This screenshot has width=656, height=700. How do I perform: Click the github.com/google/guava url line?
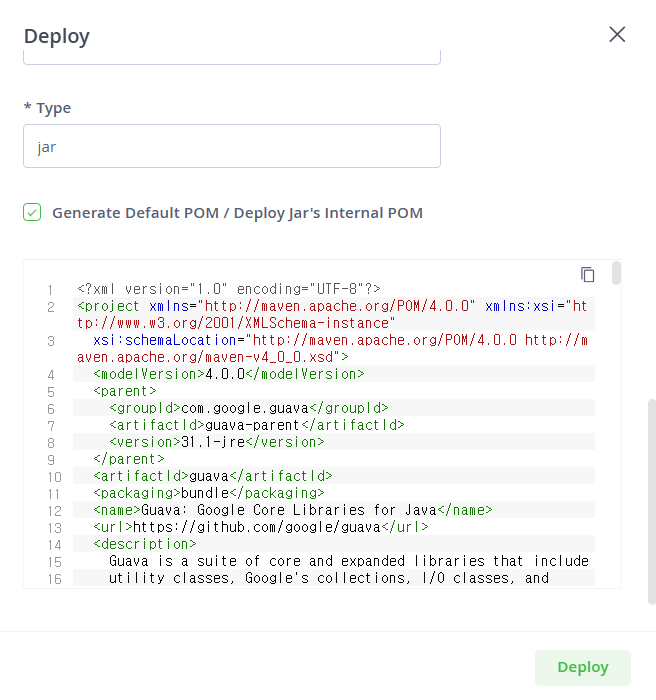point(261,526)
